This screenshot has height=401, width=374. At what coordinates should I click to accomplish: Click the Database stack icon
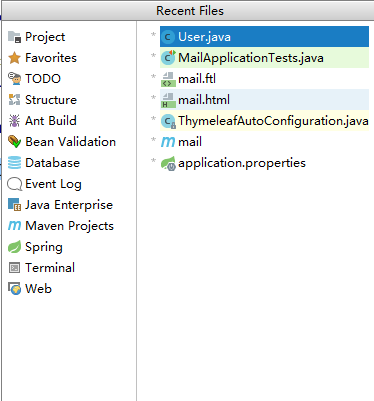click(14, 163)
